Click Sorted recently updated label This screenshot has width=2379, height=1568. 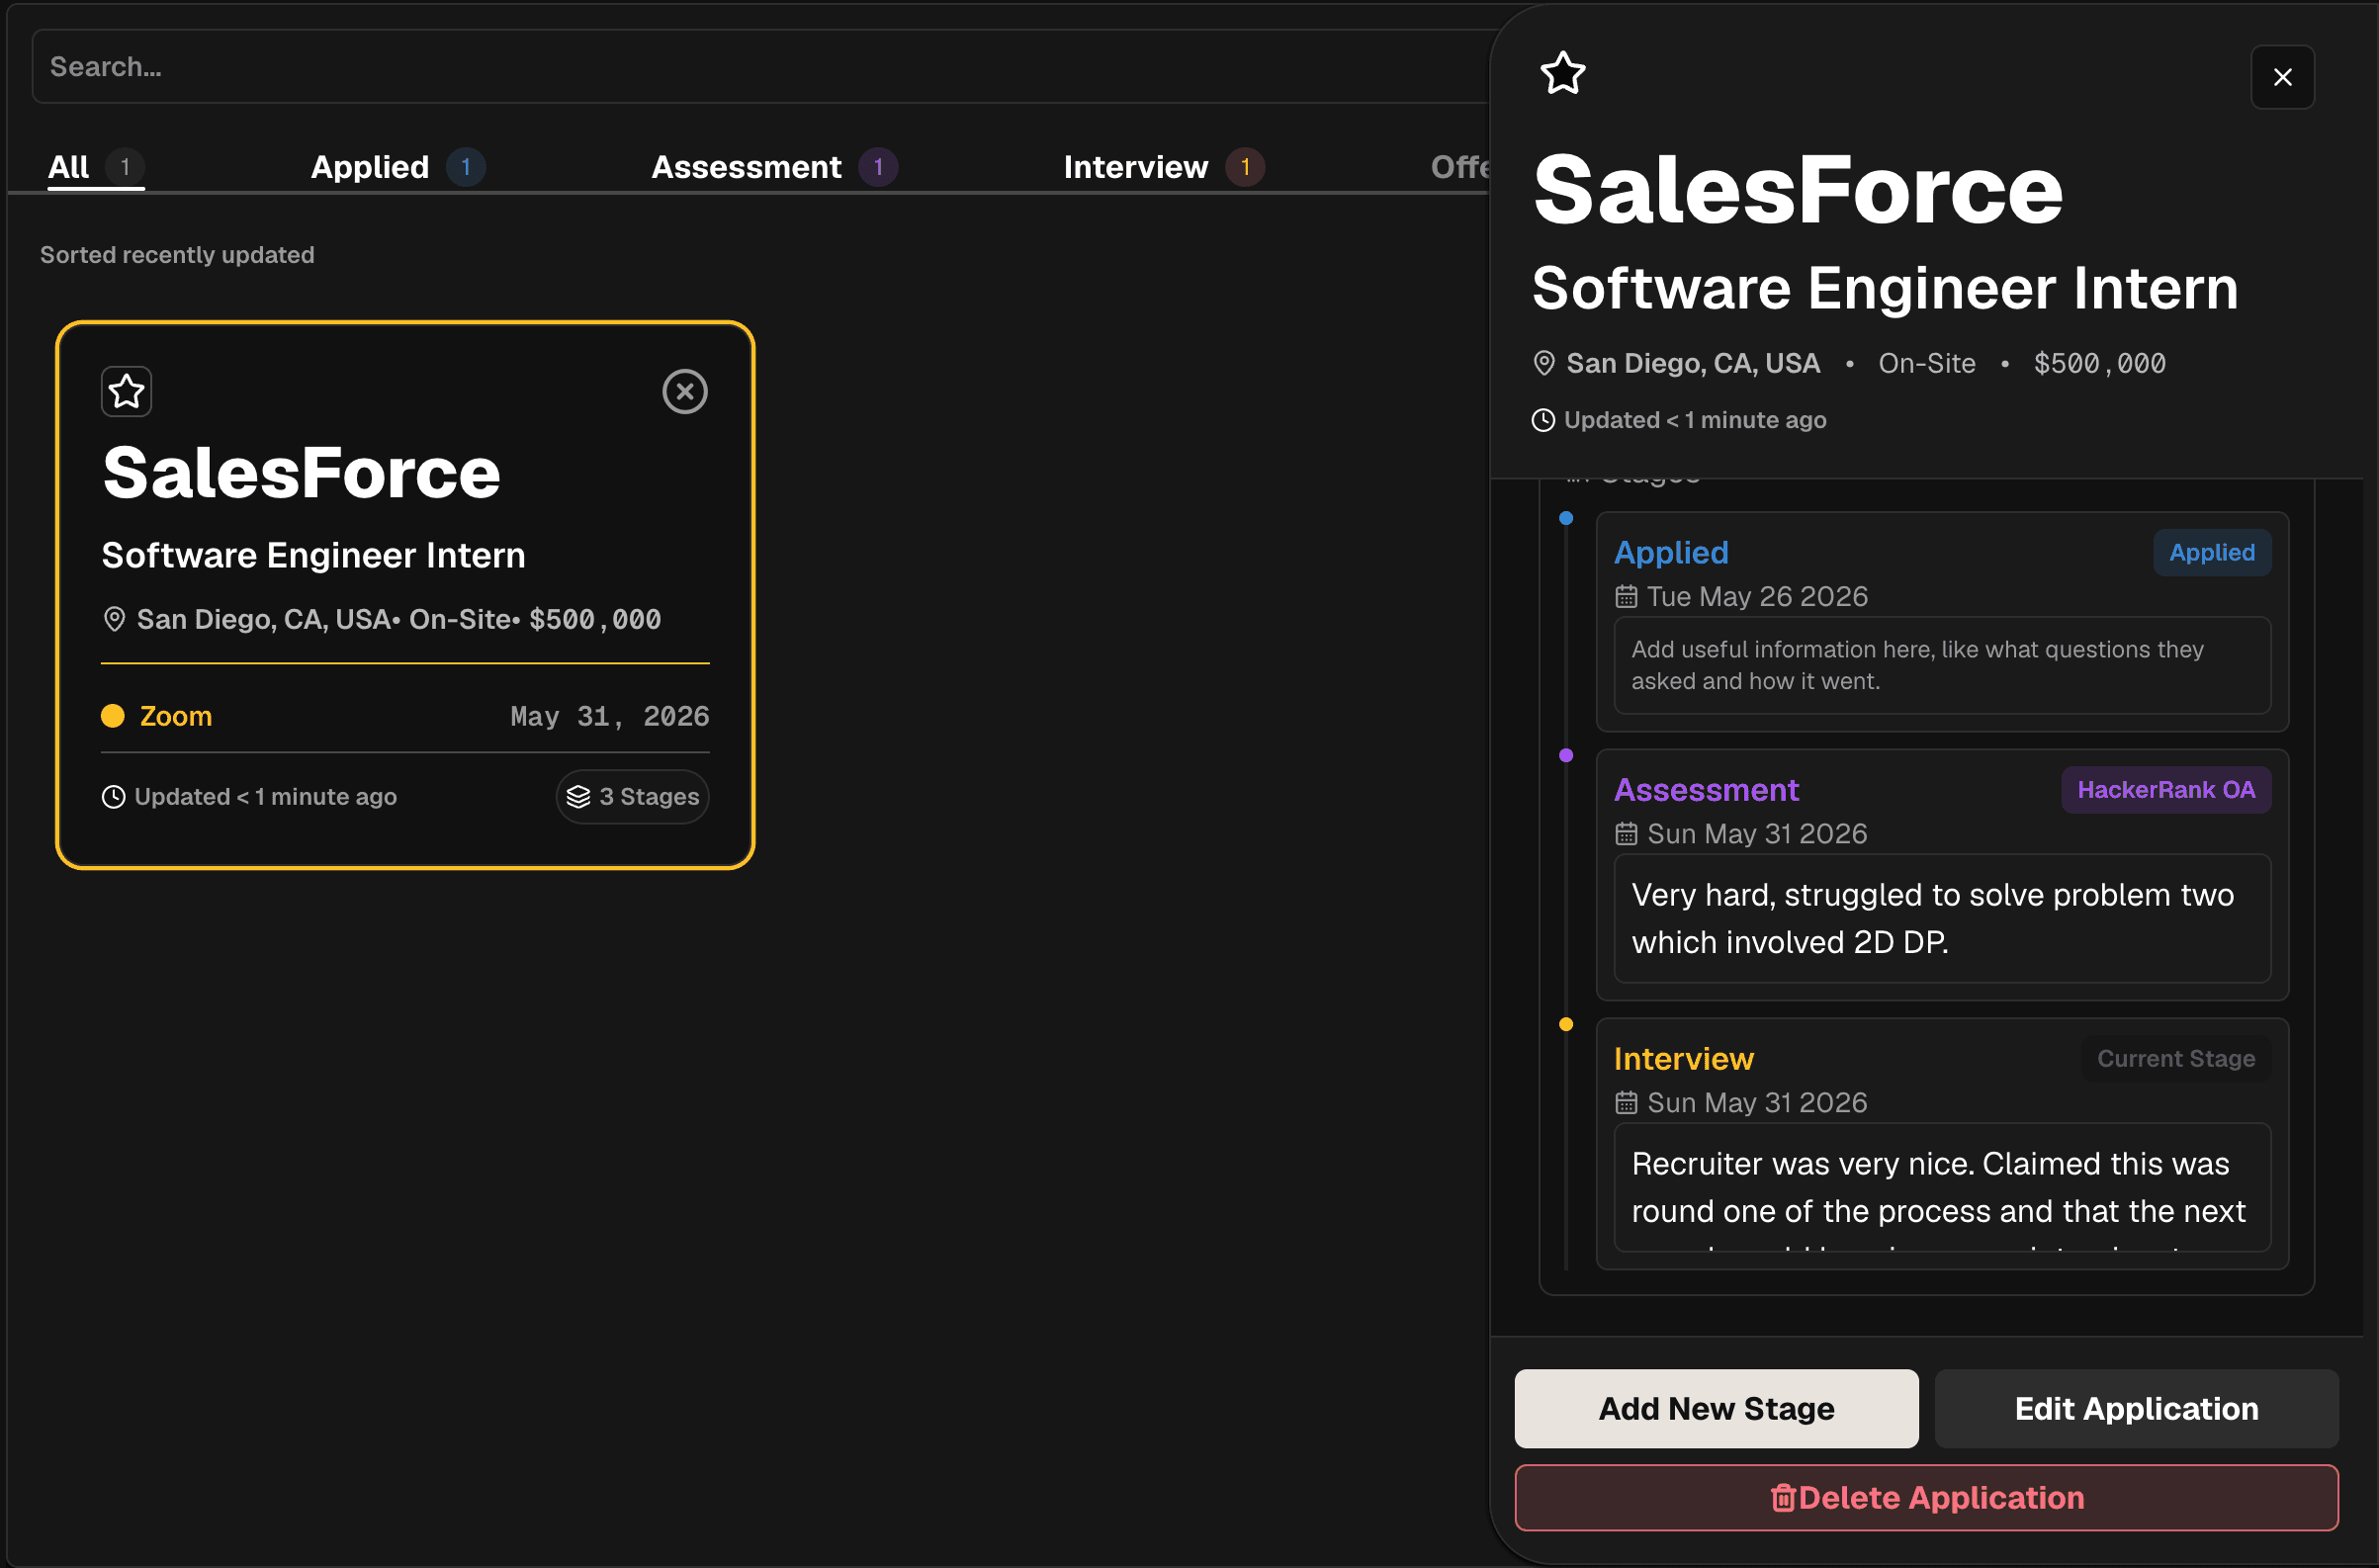click(x=177, y=255)
